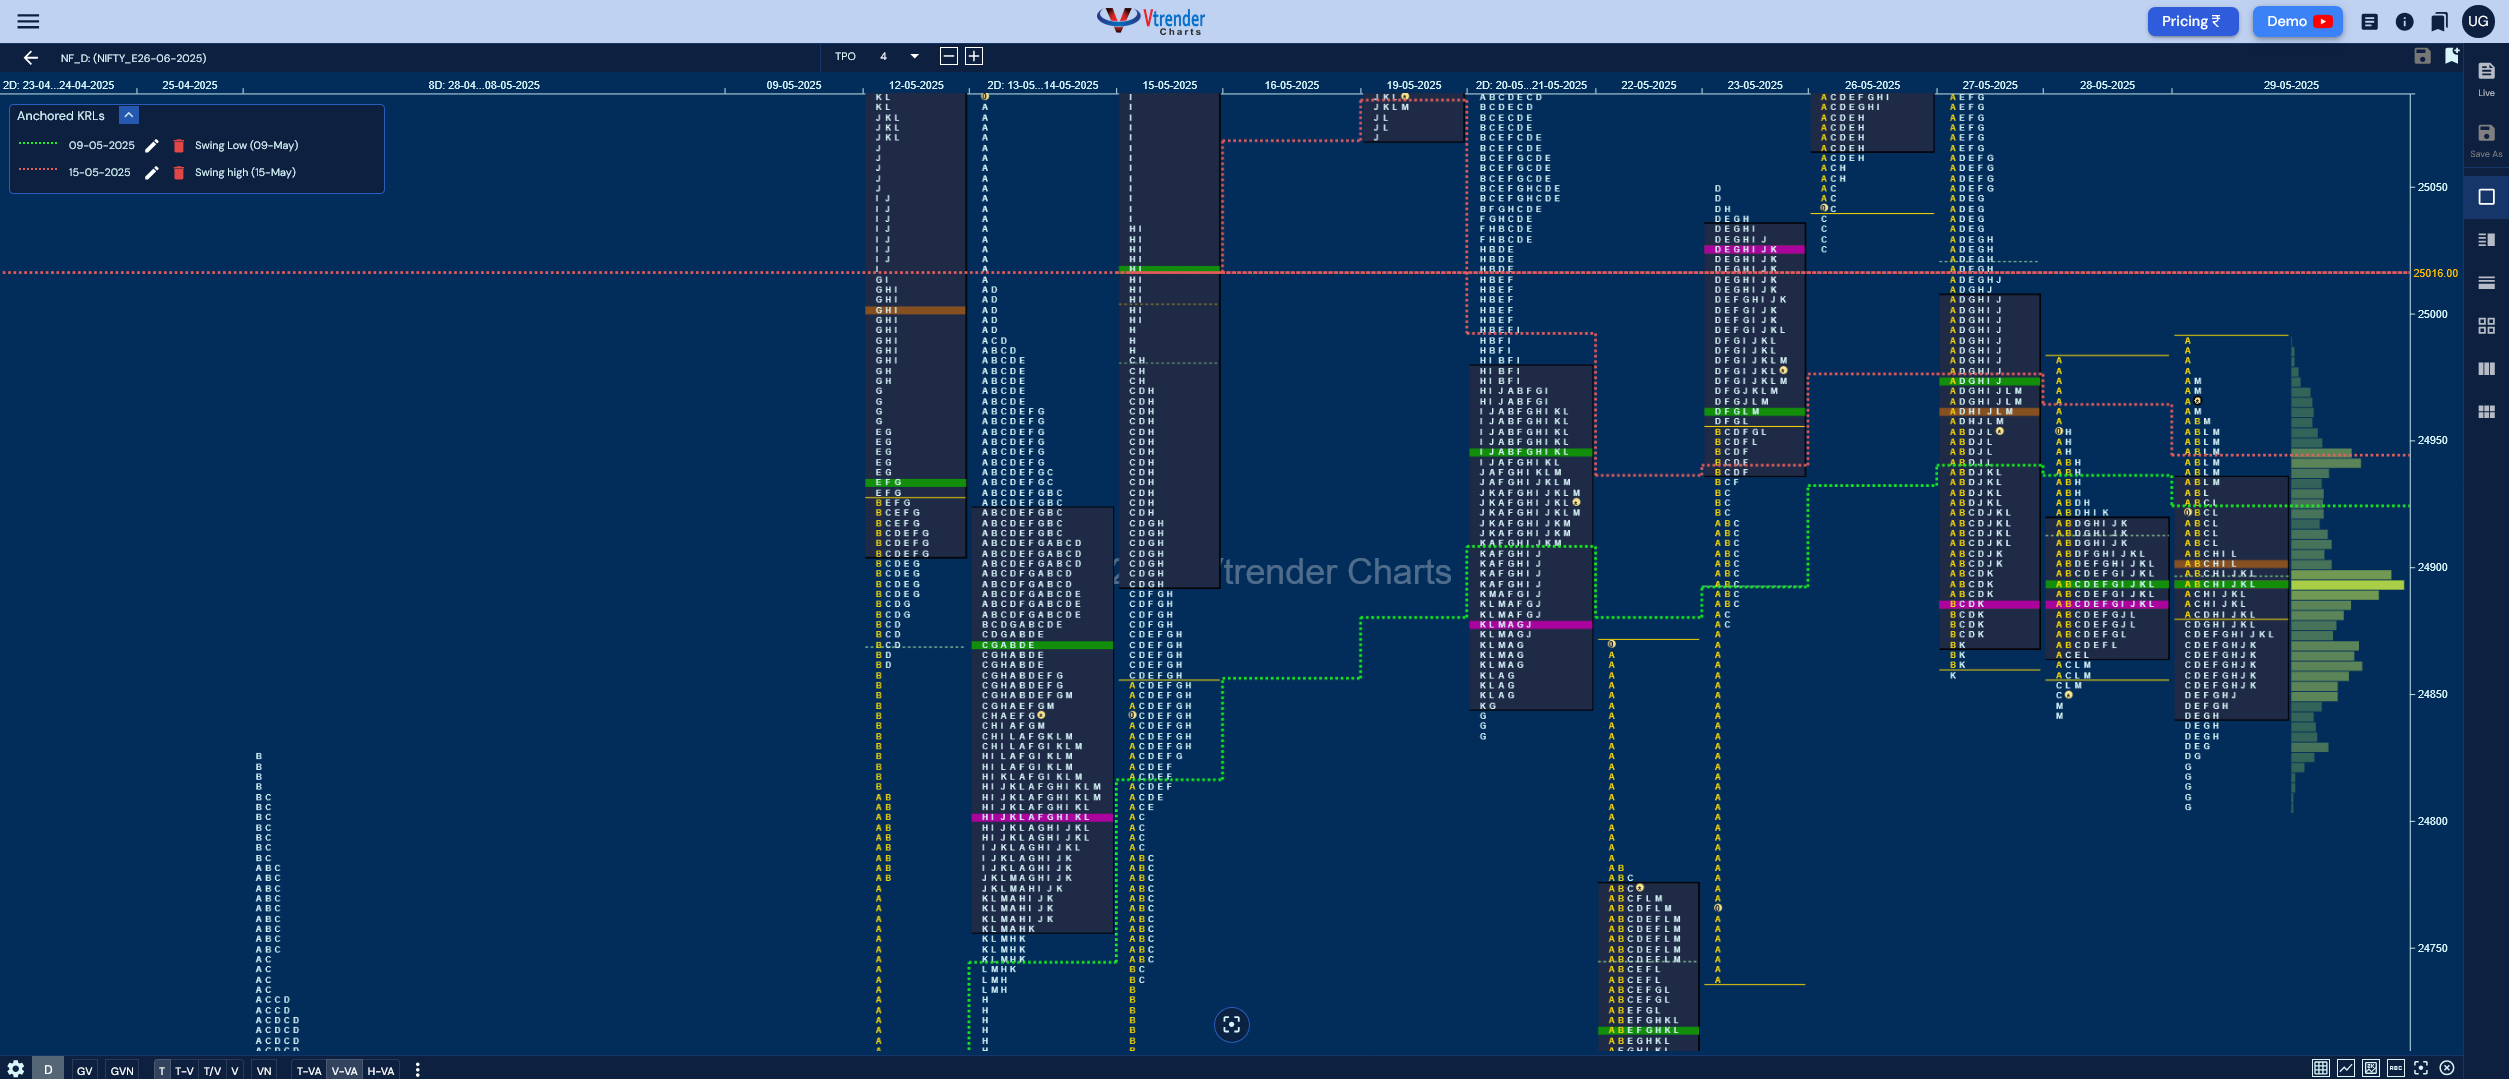Open the TPO size dropdown
This screenshot has height=1080, width=2509.
[914, 57]
